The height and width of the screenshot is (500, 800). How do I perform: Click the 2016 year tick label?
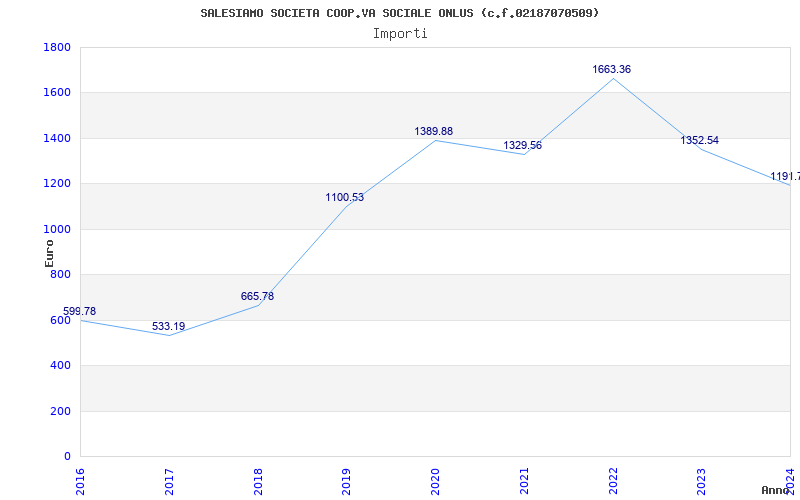click(x=81, y=481)
